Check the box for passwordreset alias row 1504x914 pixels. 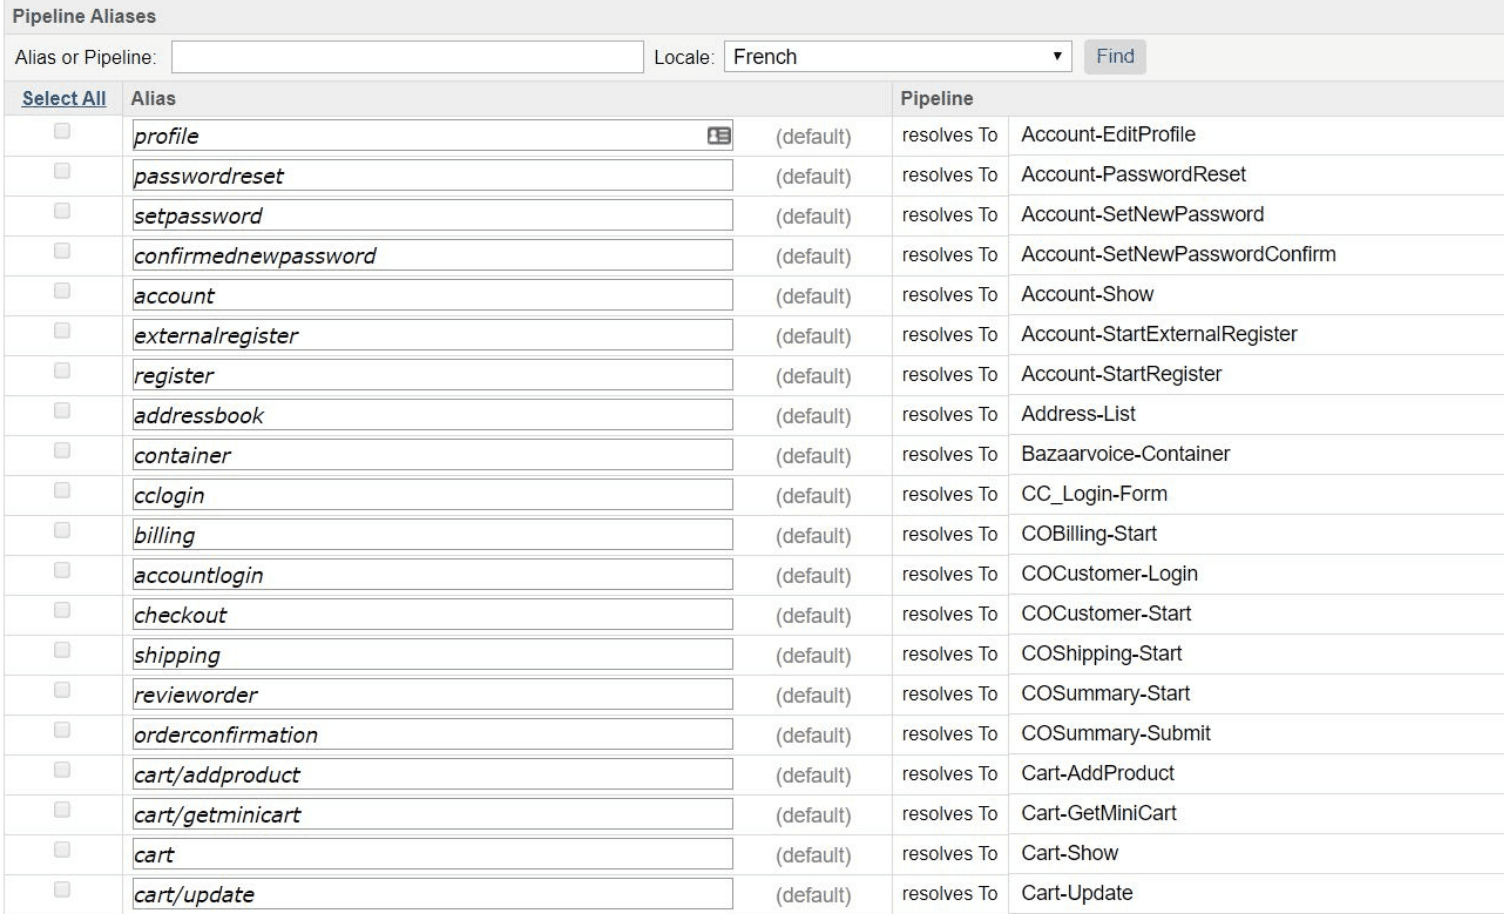(x=62, y=171)
